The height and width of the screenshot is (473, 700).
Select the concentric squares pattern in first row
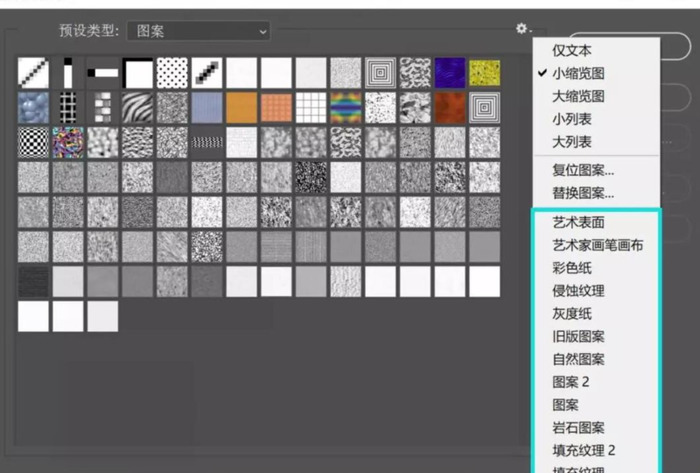[x=380, y=73]
